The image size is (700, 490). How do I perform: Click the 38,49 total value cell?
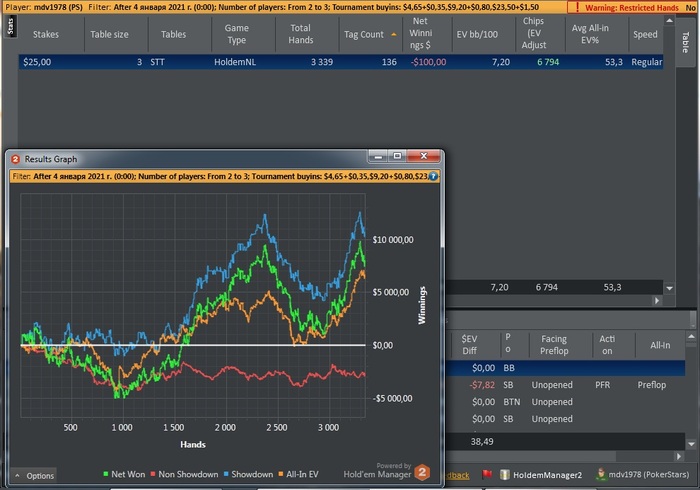click(482, 442)
